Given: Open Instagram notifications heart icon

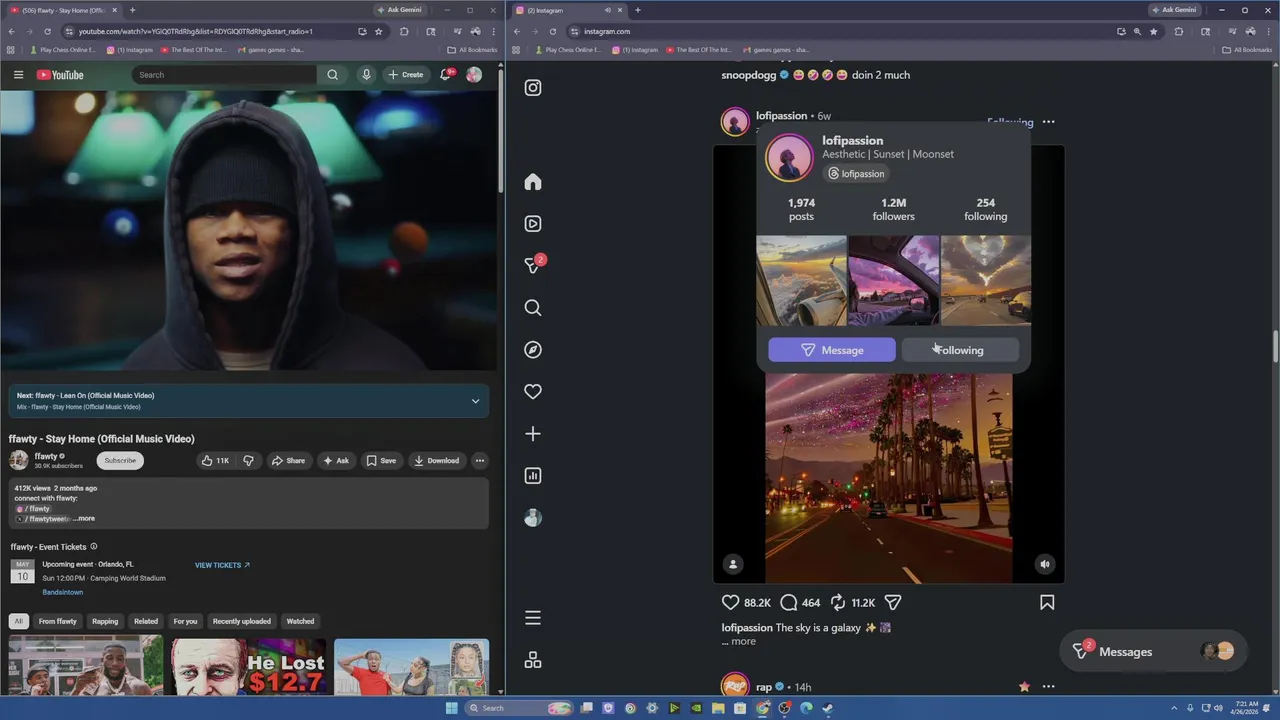Looking at the screenshot, I should [x=533, y=392].
